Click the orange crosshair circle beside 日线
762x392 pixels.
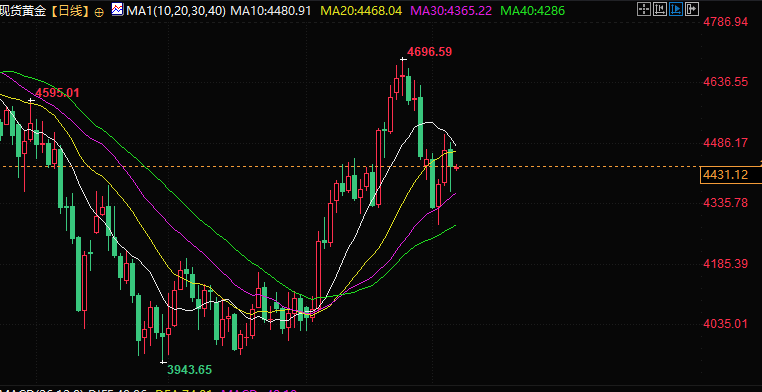tap(99, 12)
